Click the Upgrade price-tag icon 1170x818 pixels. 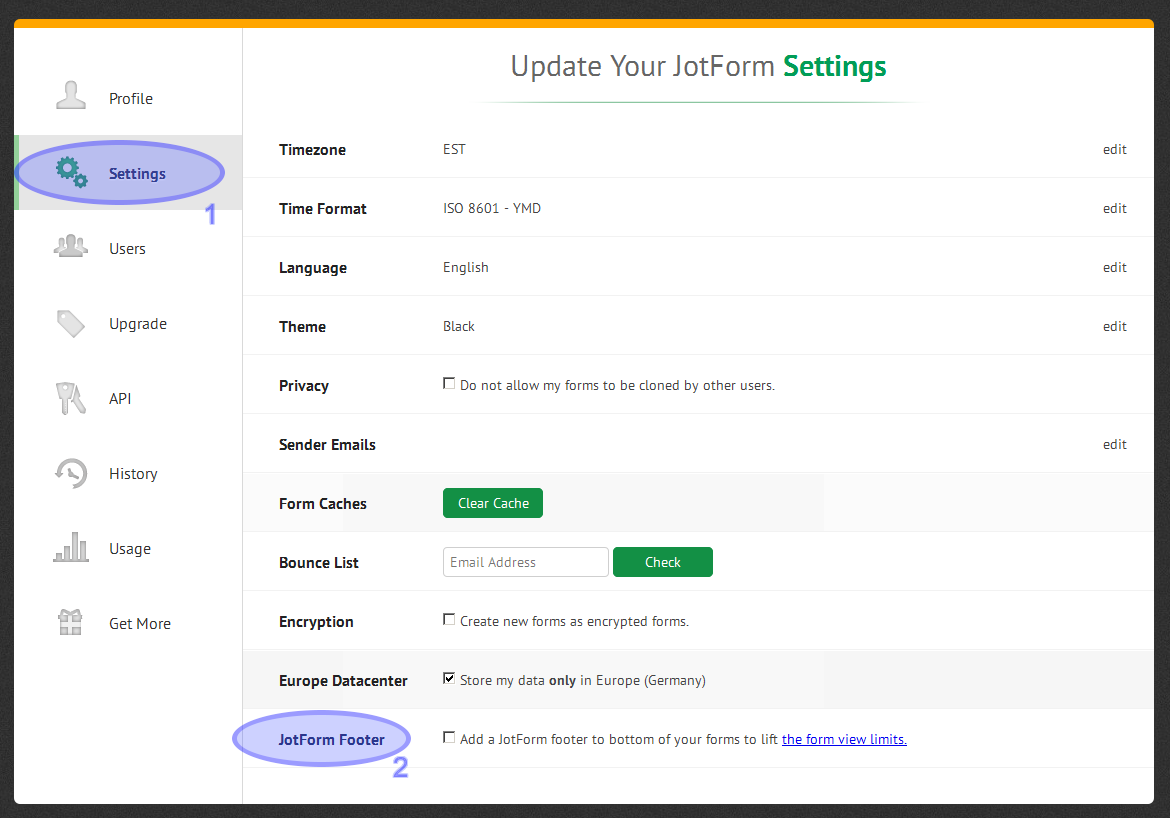70,320
